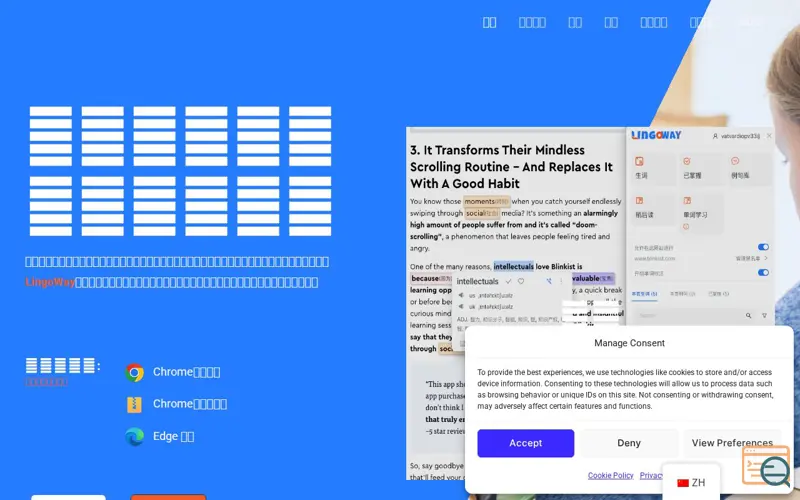Close the LingoWay panel with the X

pyautogui.click(x=769, y=136)
